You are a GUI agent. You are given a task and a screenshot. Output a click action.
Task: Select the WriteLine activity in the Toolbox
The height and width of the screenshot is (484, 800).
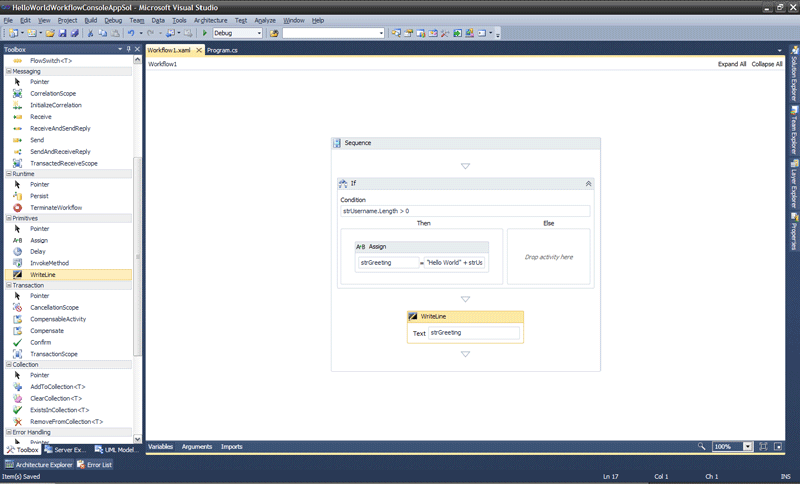click(68, 274)
